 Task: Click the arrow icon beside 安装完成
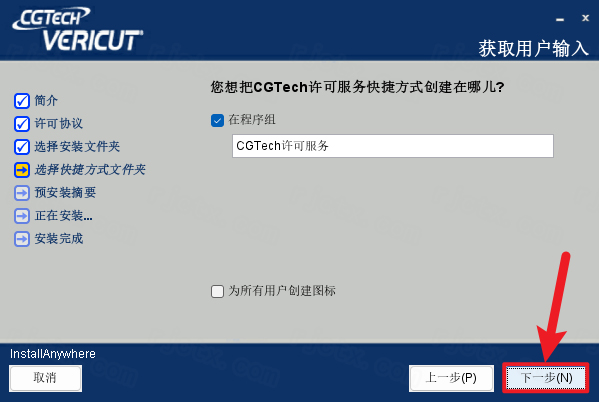point(22,239)
